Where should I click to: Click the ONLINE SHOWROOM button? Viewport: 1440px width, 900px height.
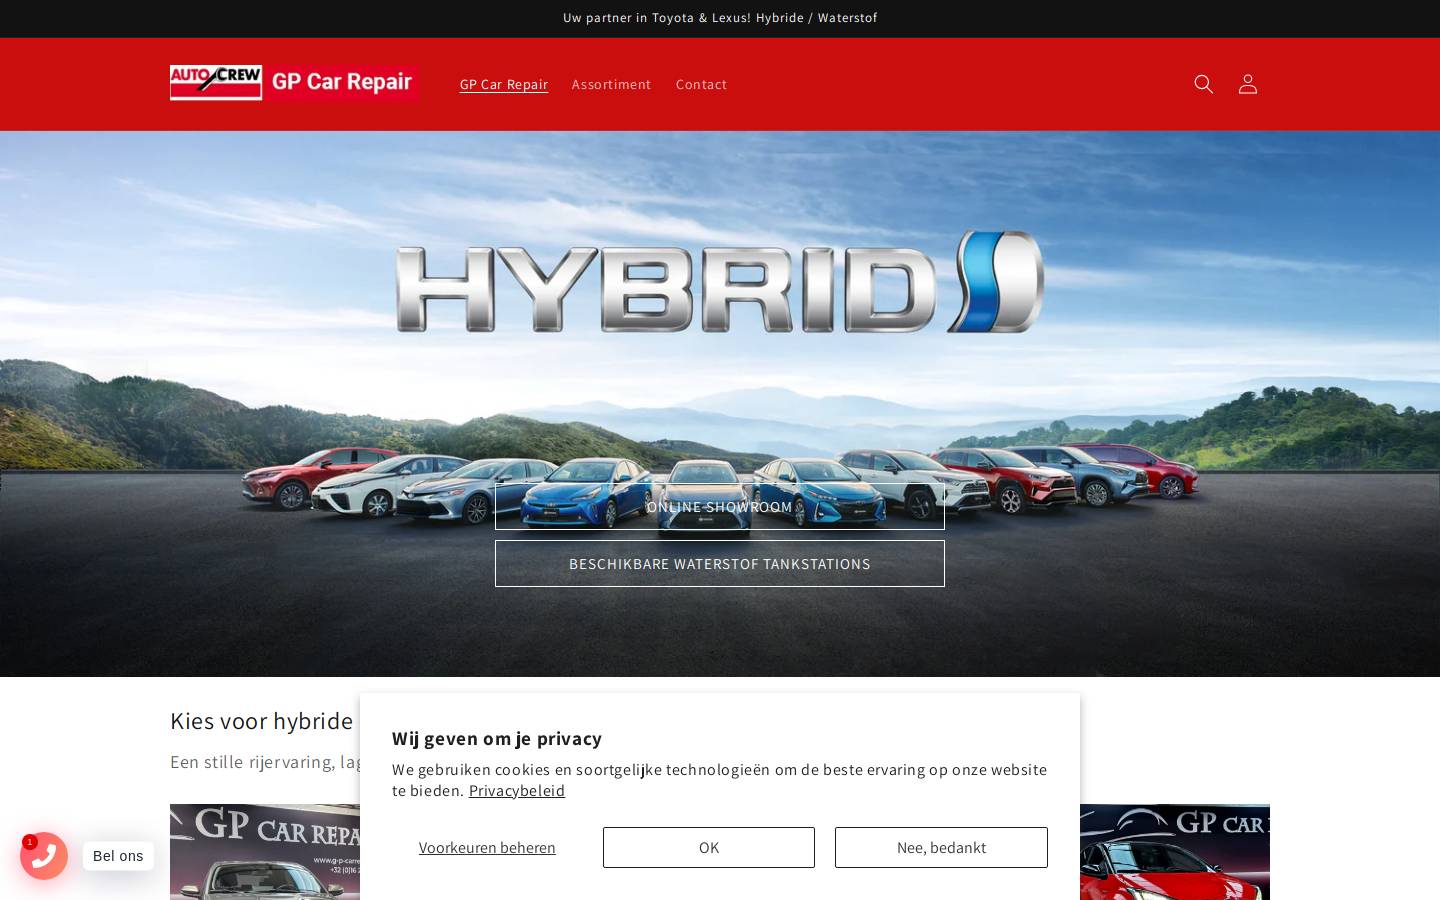click(720, 507)
